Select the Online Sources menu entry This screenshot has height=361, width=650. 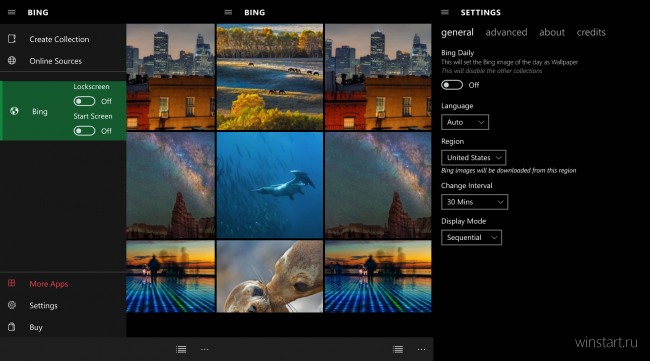[x=63, y=61]
